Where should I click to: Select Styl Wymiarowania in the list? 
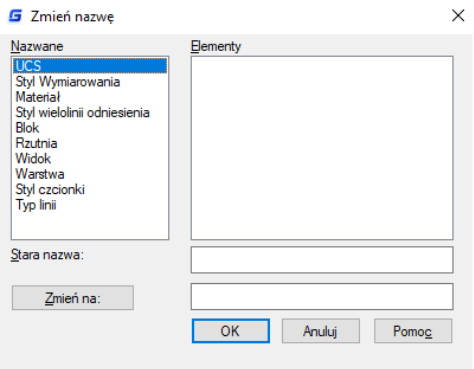[x=90, y=81]
